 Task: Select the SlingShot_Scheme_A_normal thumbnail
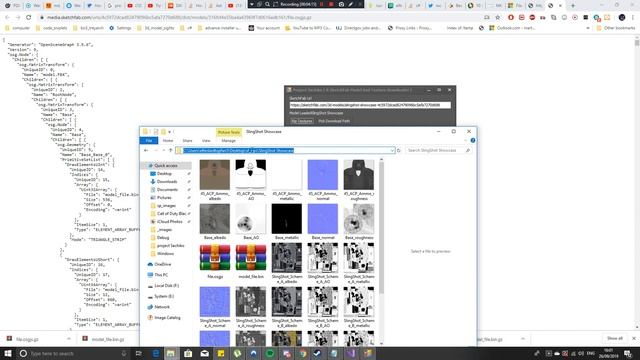pyautogui.click(x=215, y=302)
